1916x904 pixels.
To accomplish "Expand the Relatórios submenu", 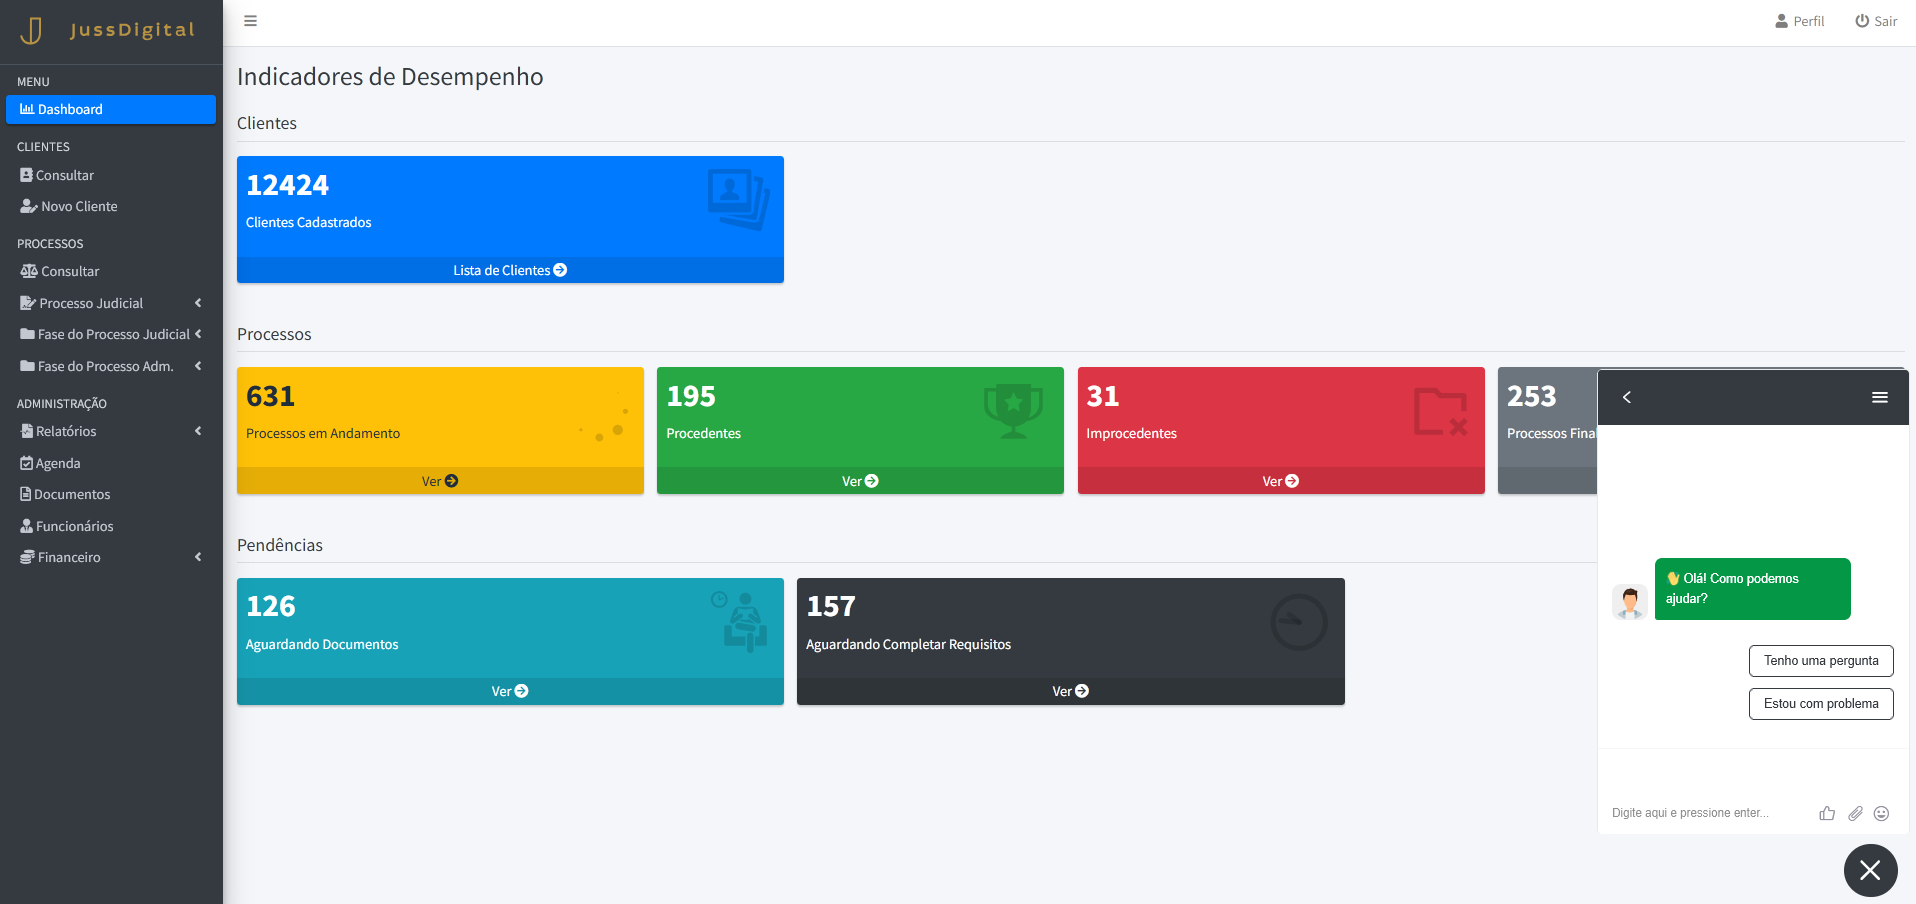I will (110, 431).
